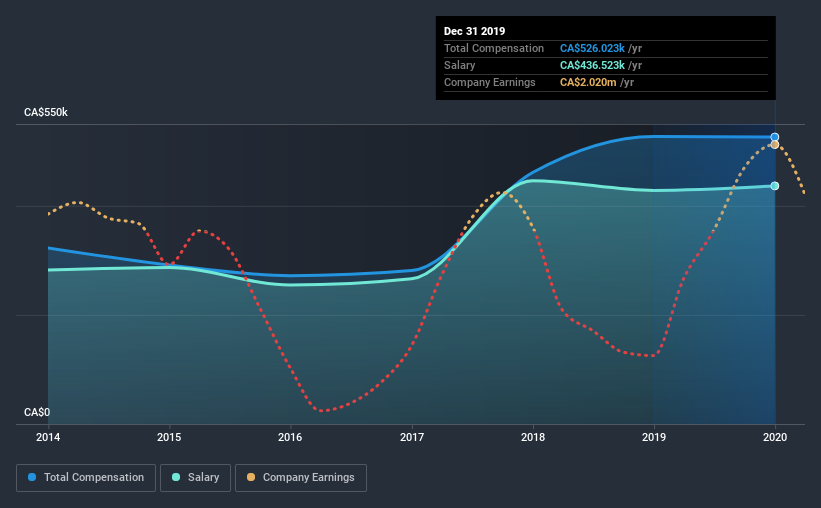Click the blue Total Compensation legend dot
Image resolution: width=821 pixels, height=508 pixels.
click(x=32, y=477)
